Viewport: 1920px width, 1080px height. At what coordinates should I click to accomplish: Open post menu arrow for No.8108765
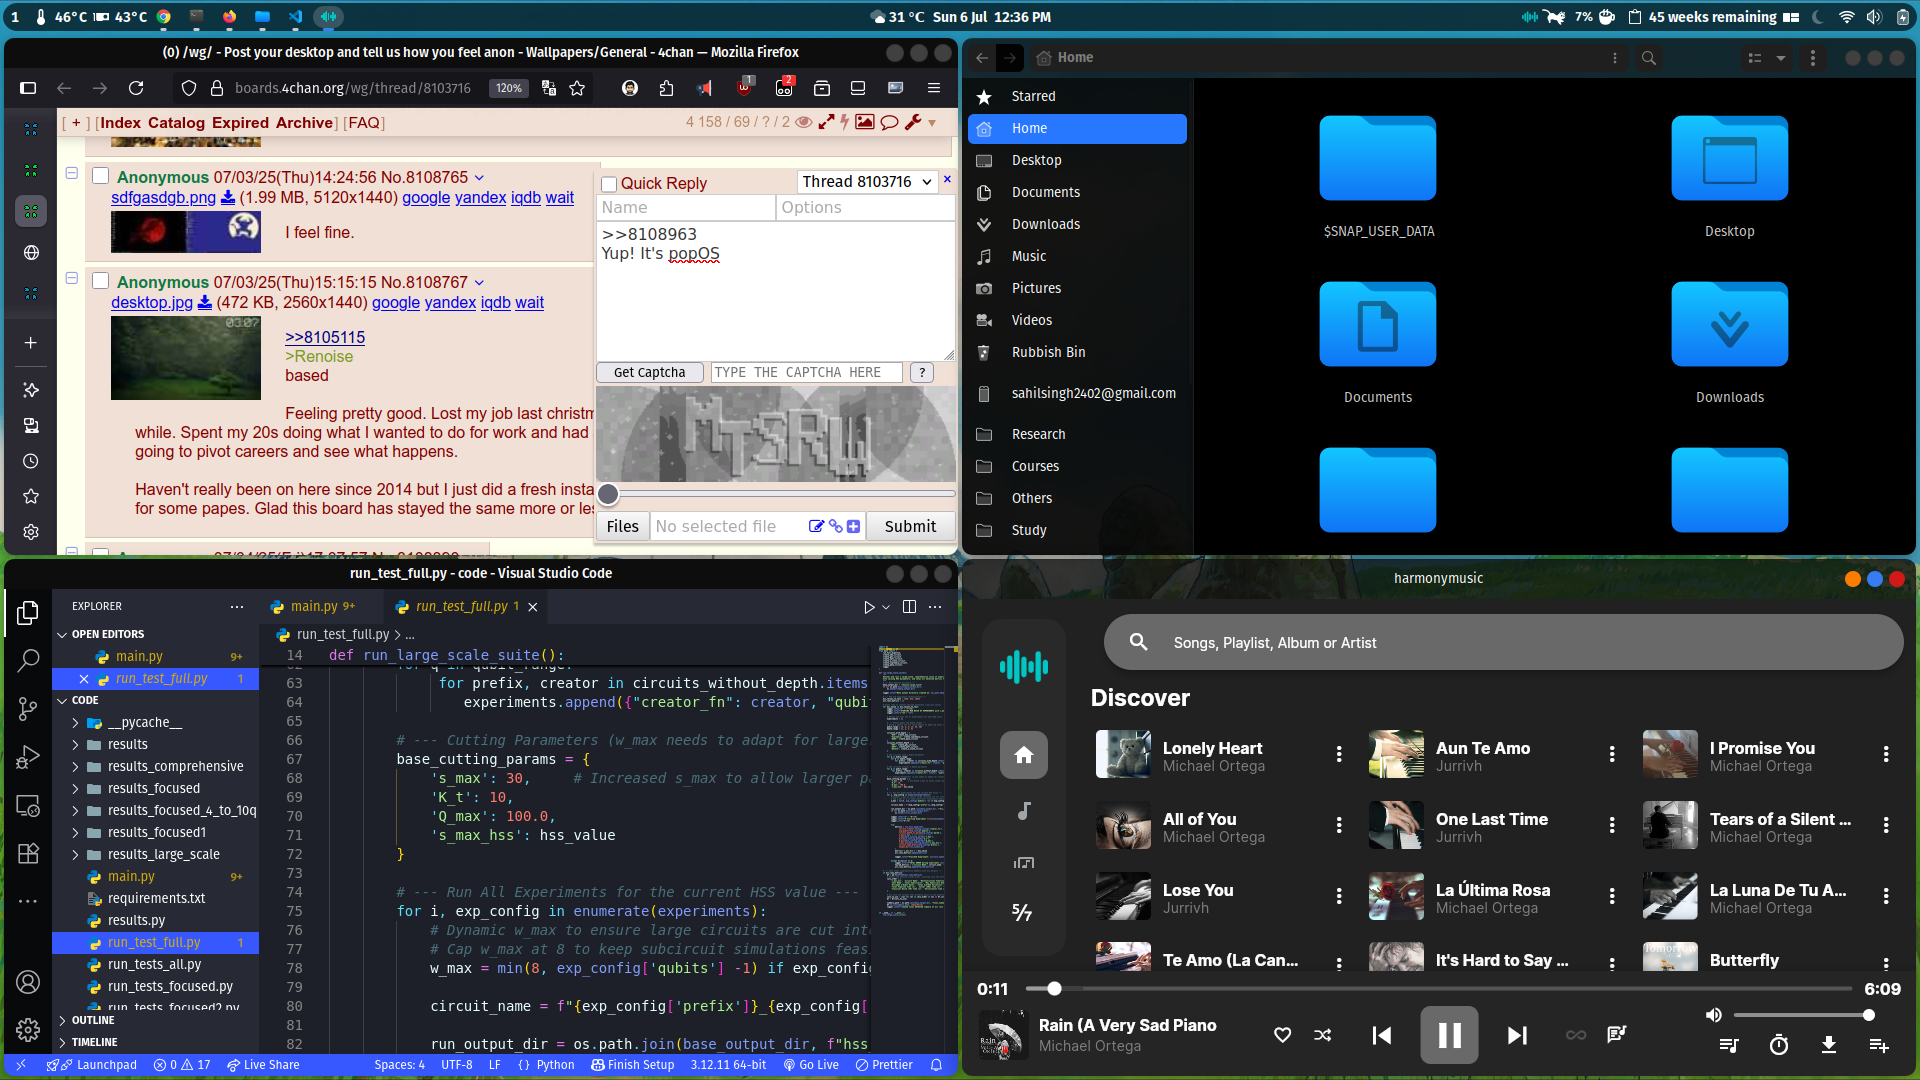pyautogui.click(x=479, y=177)
